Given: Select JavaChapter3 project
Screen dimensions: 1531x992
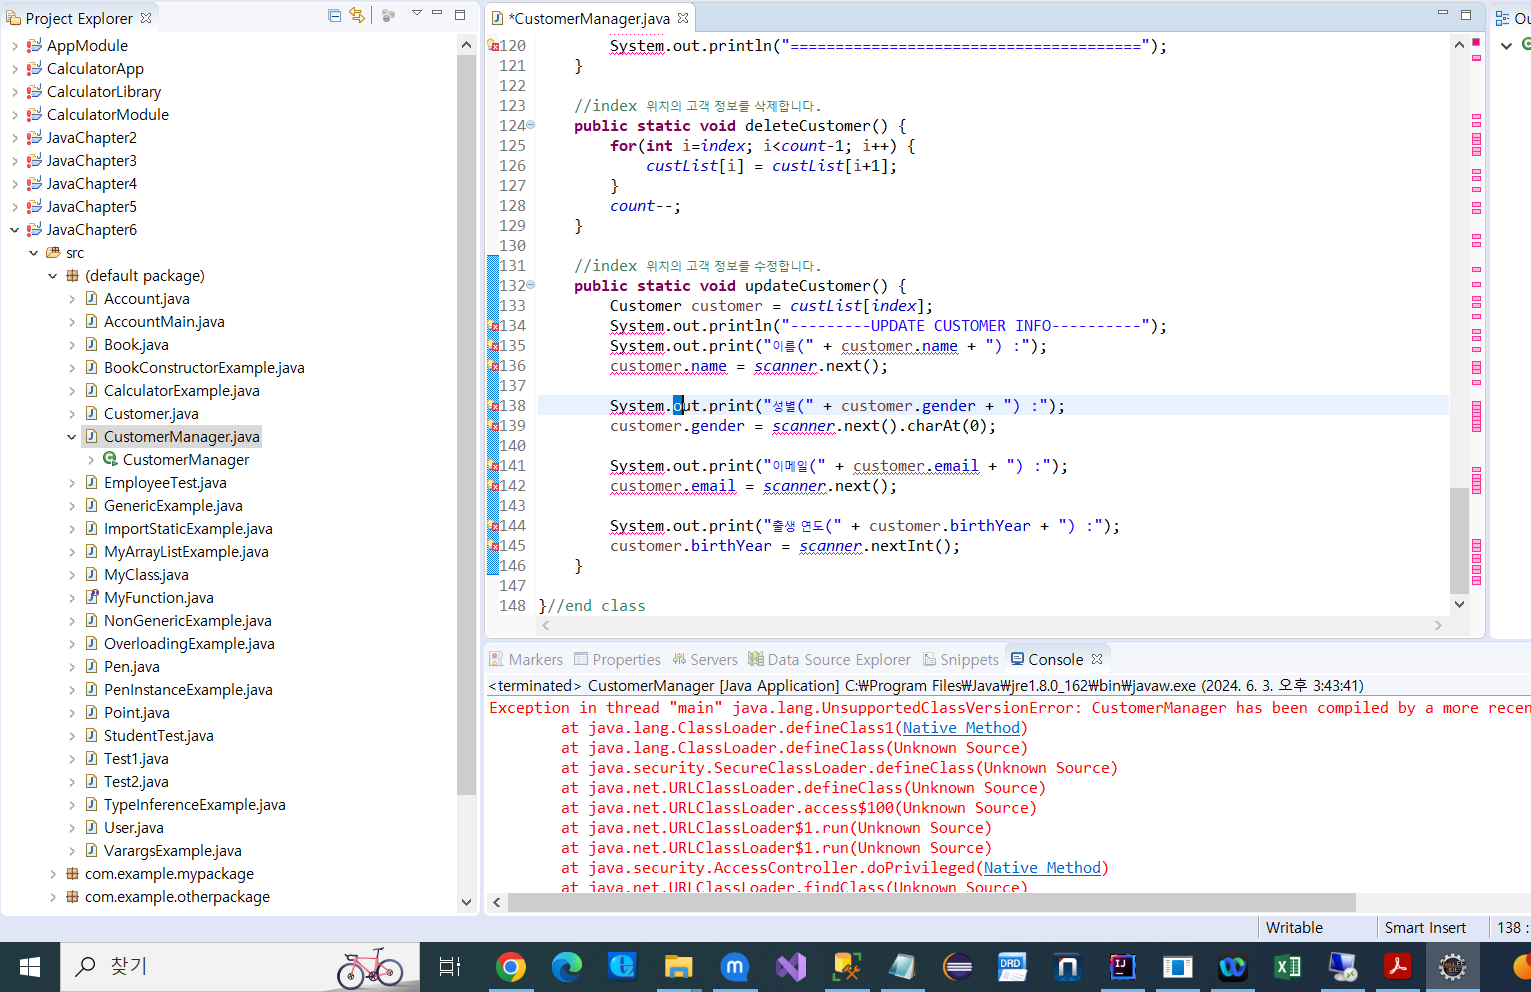Looking at the screenshot, I should [x=91, y=161].
